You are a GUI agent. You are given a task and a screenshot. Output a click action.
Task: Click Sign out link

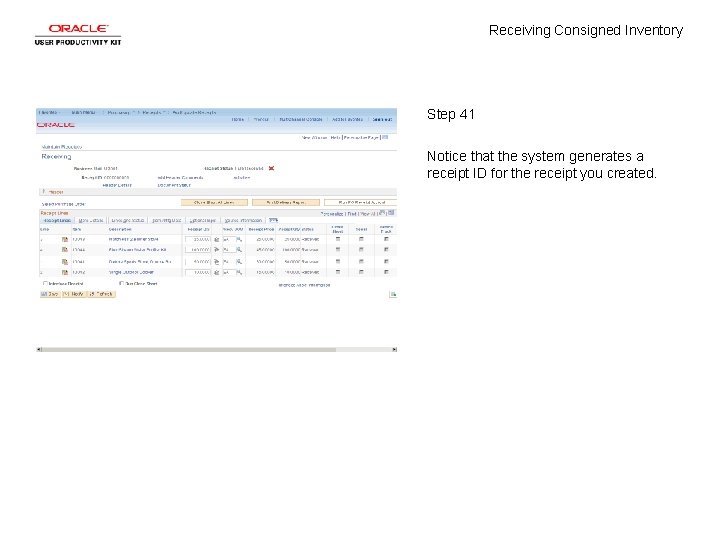pos(382,119)
